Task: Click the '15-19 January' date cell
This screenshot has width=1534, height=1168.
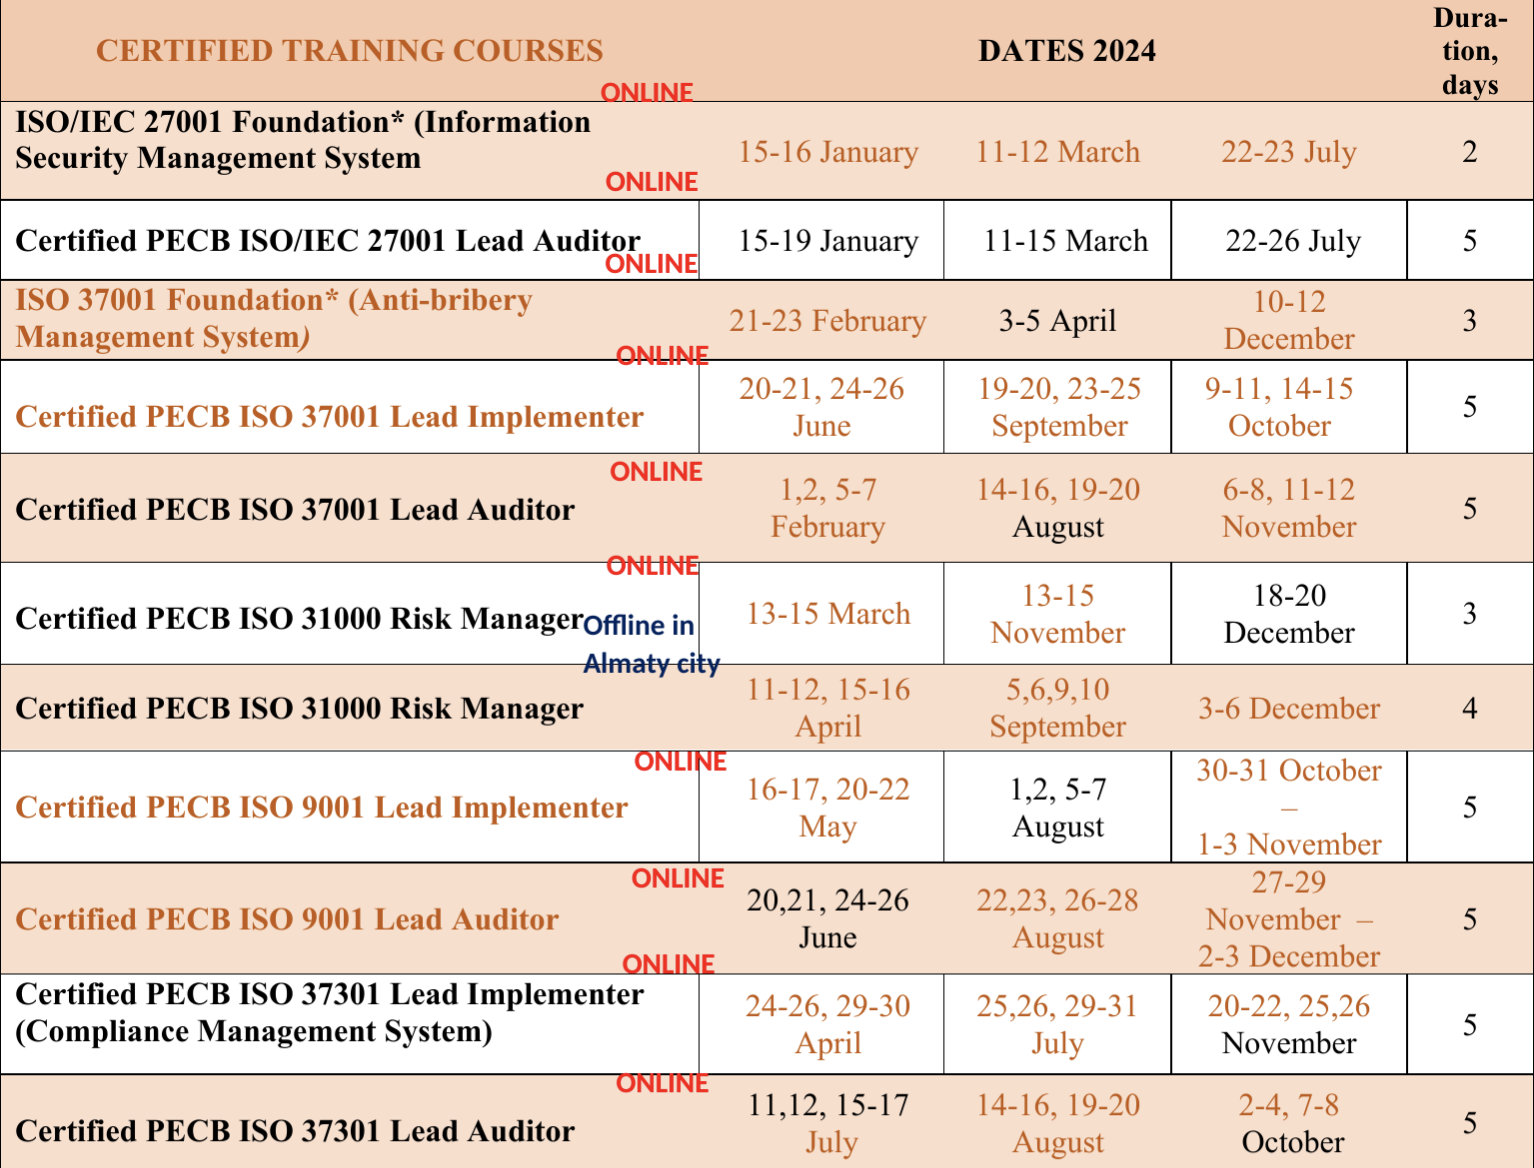Action: tap(828, 241)
